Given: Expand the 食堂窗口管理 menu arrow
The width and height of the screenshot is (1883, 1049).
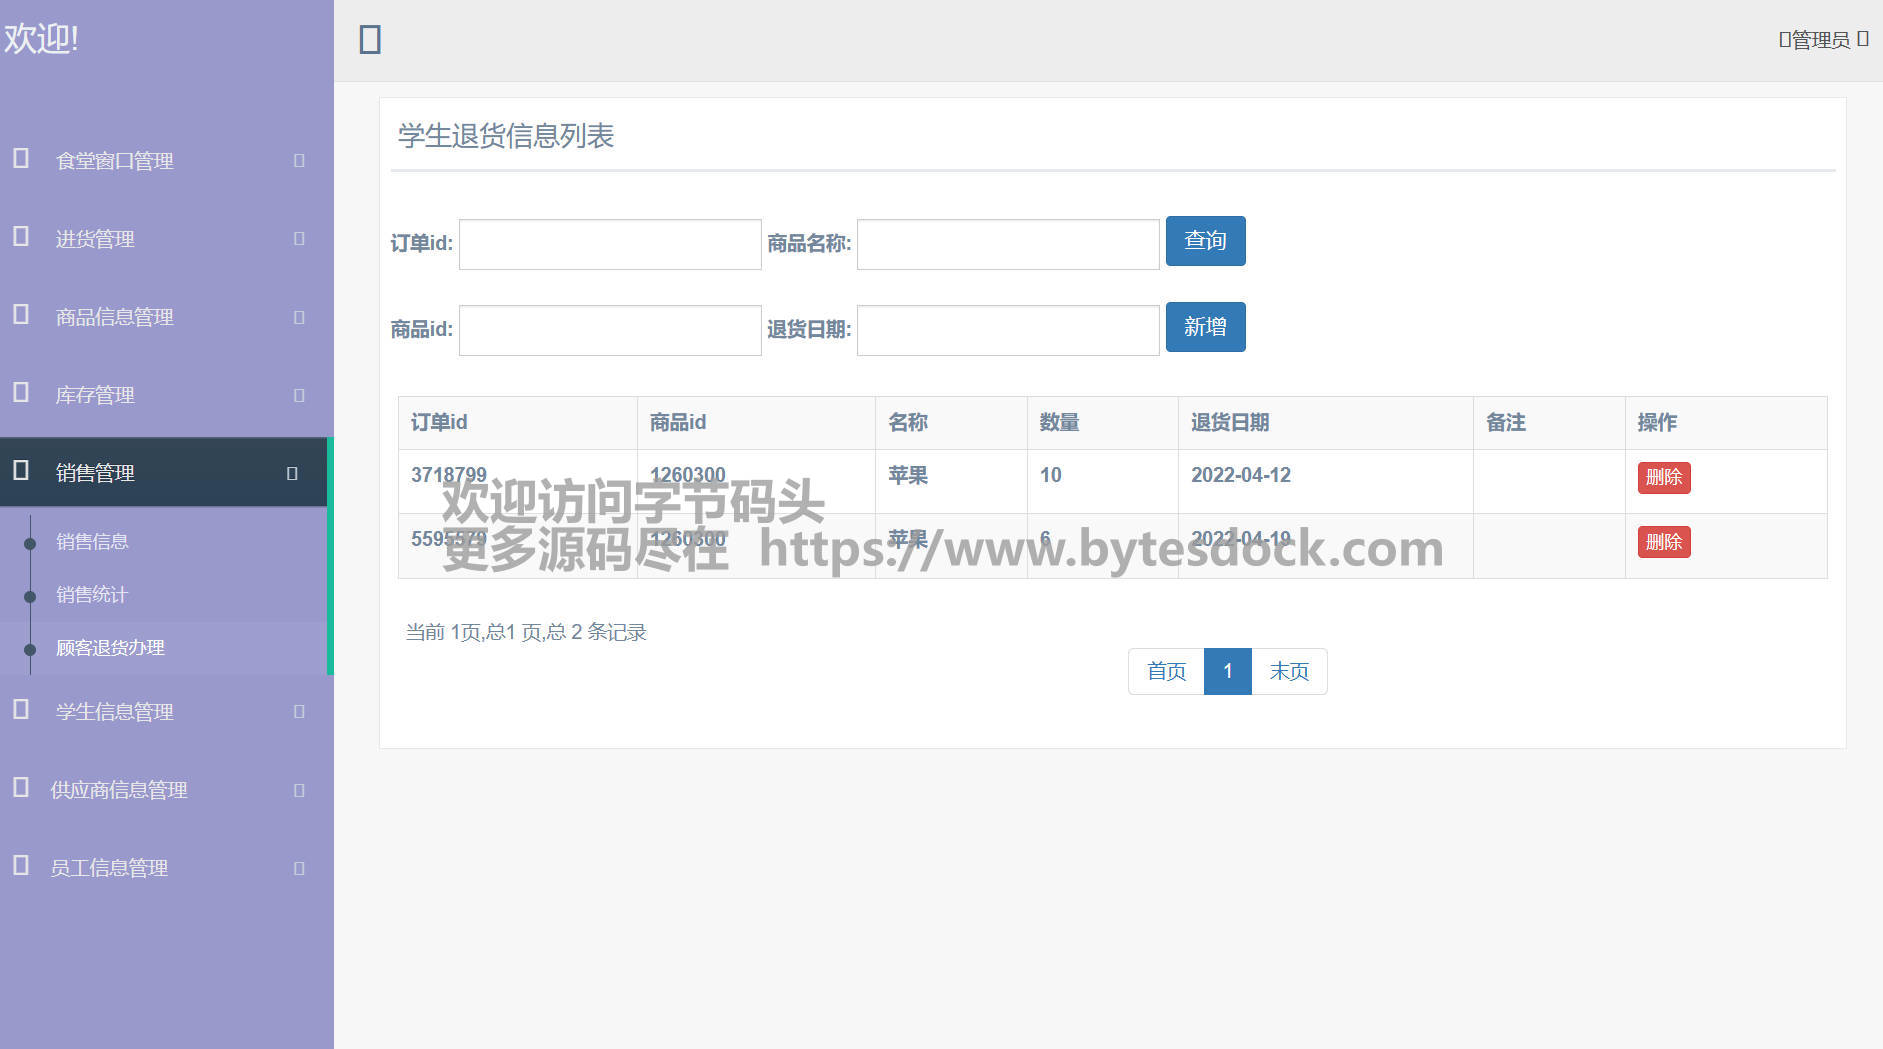Looking at the screenshot, I should pyautogui.click(x=299, y=160).
